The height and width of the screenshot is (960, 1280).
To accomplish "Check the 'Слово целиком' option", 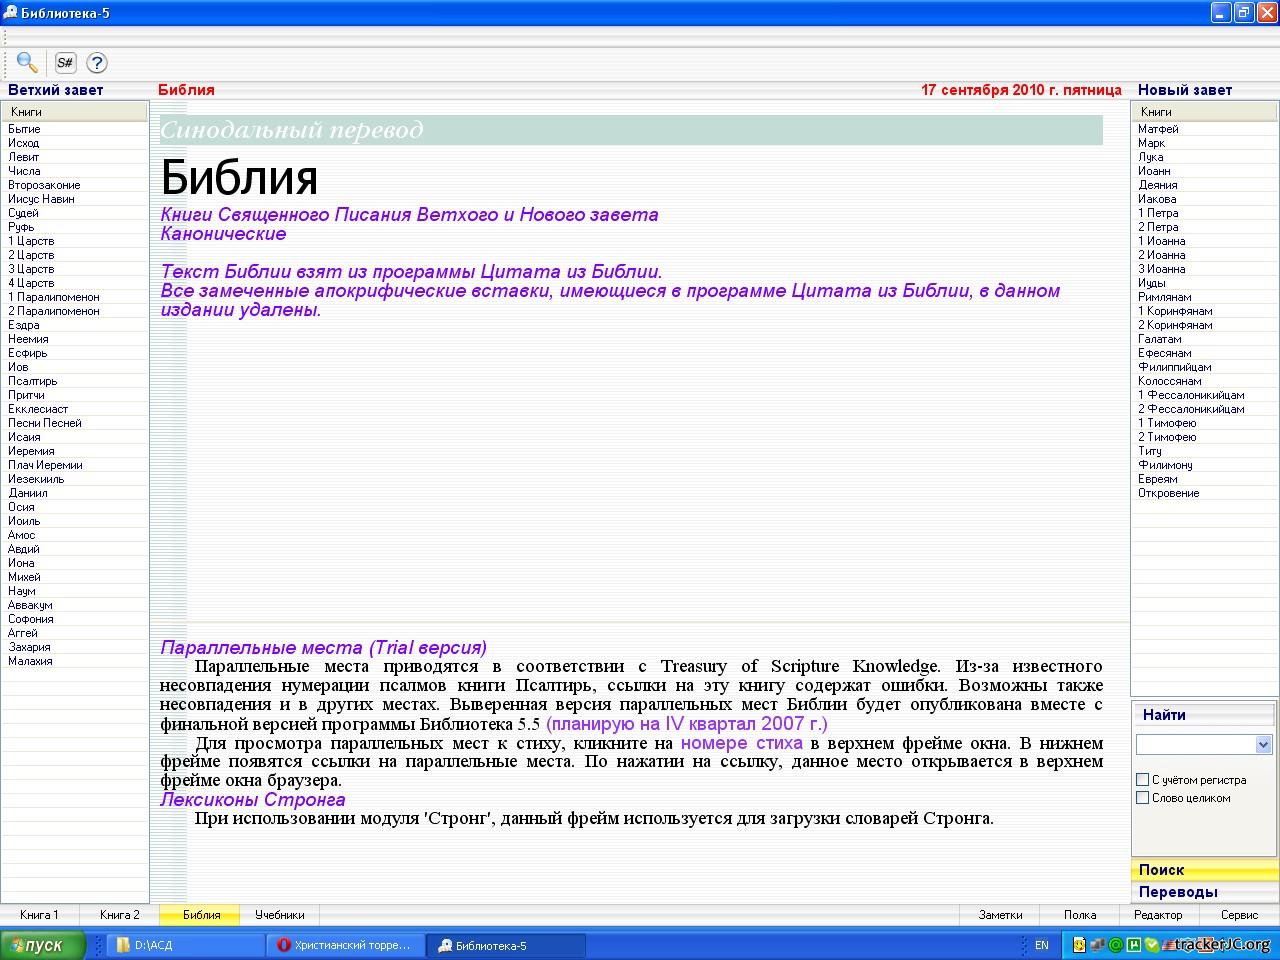I will click(x=1143, y=798).
